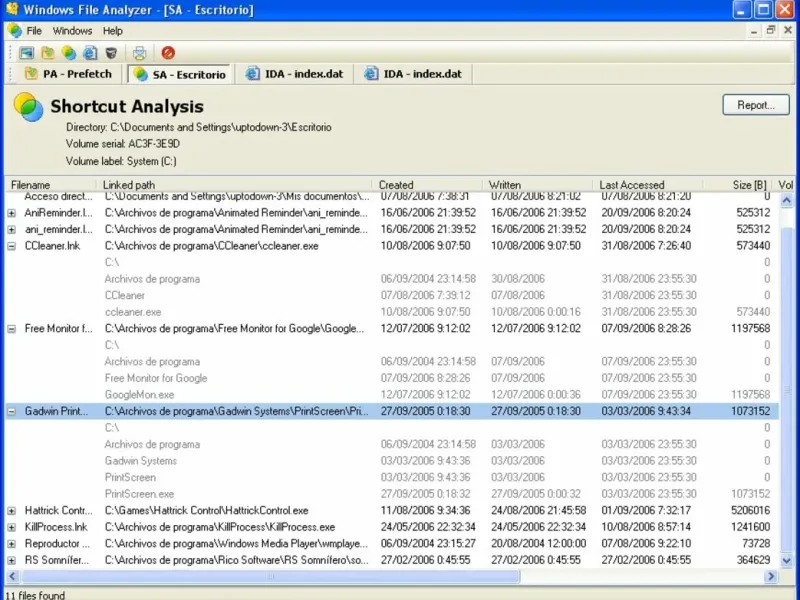Click the CCleaner folder sub-item

pyautogui.click(x=124, y=295)
